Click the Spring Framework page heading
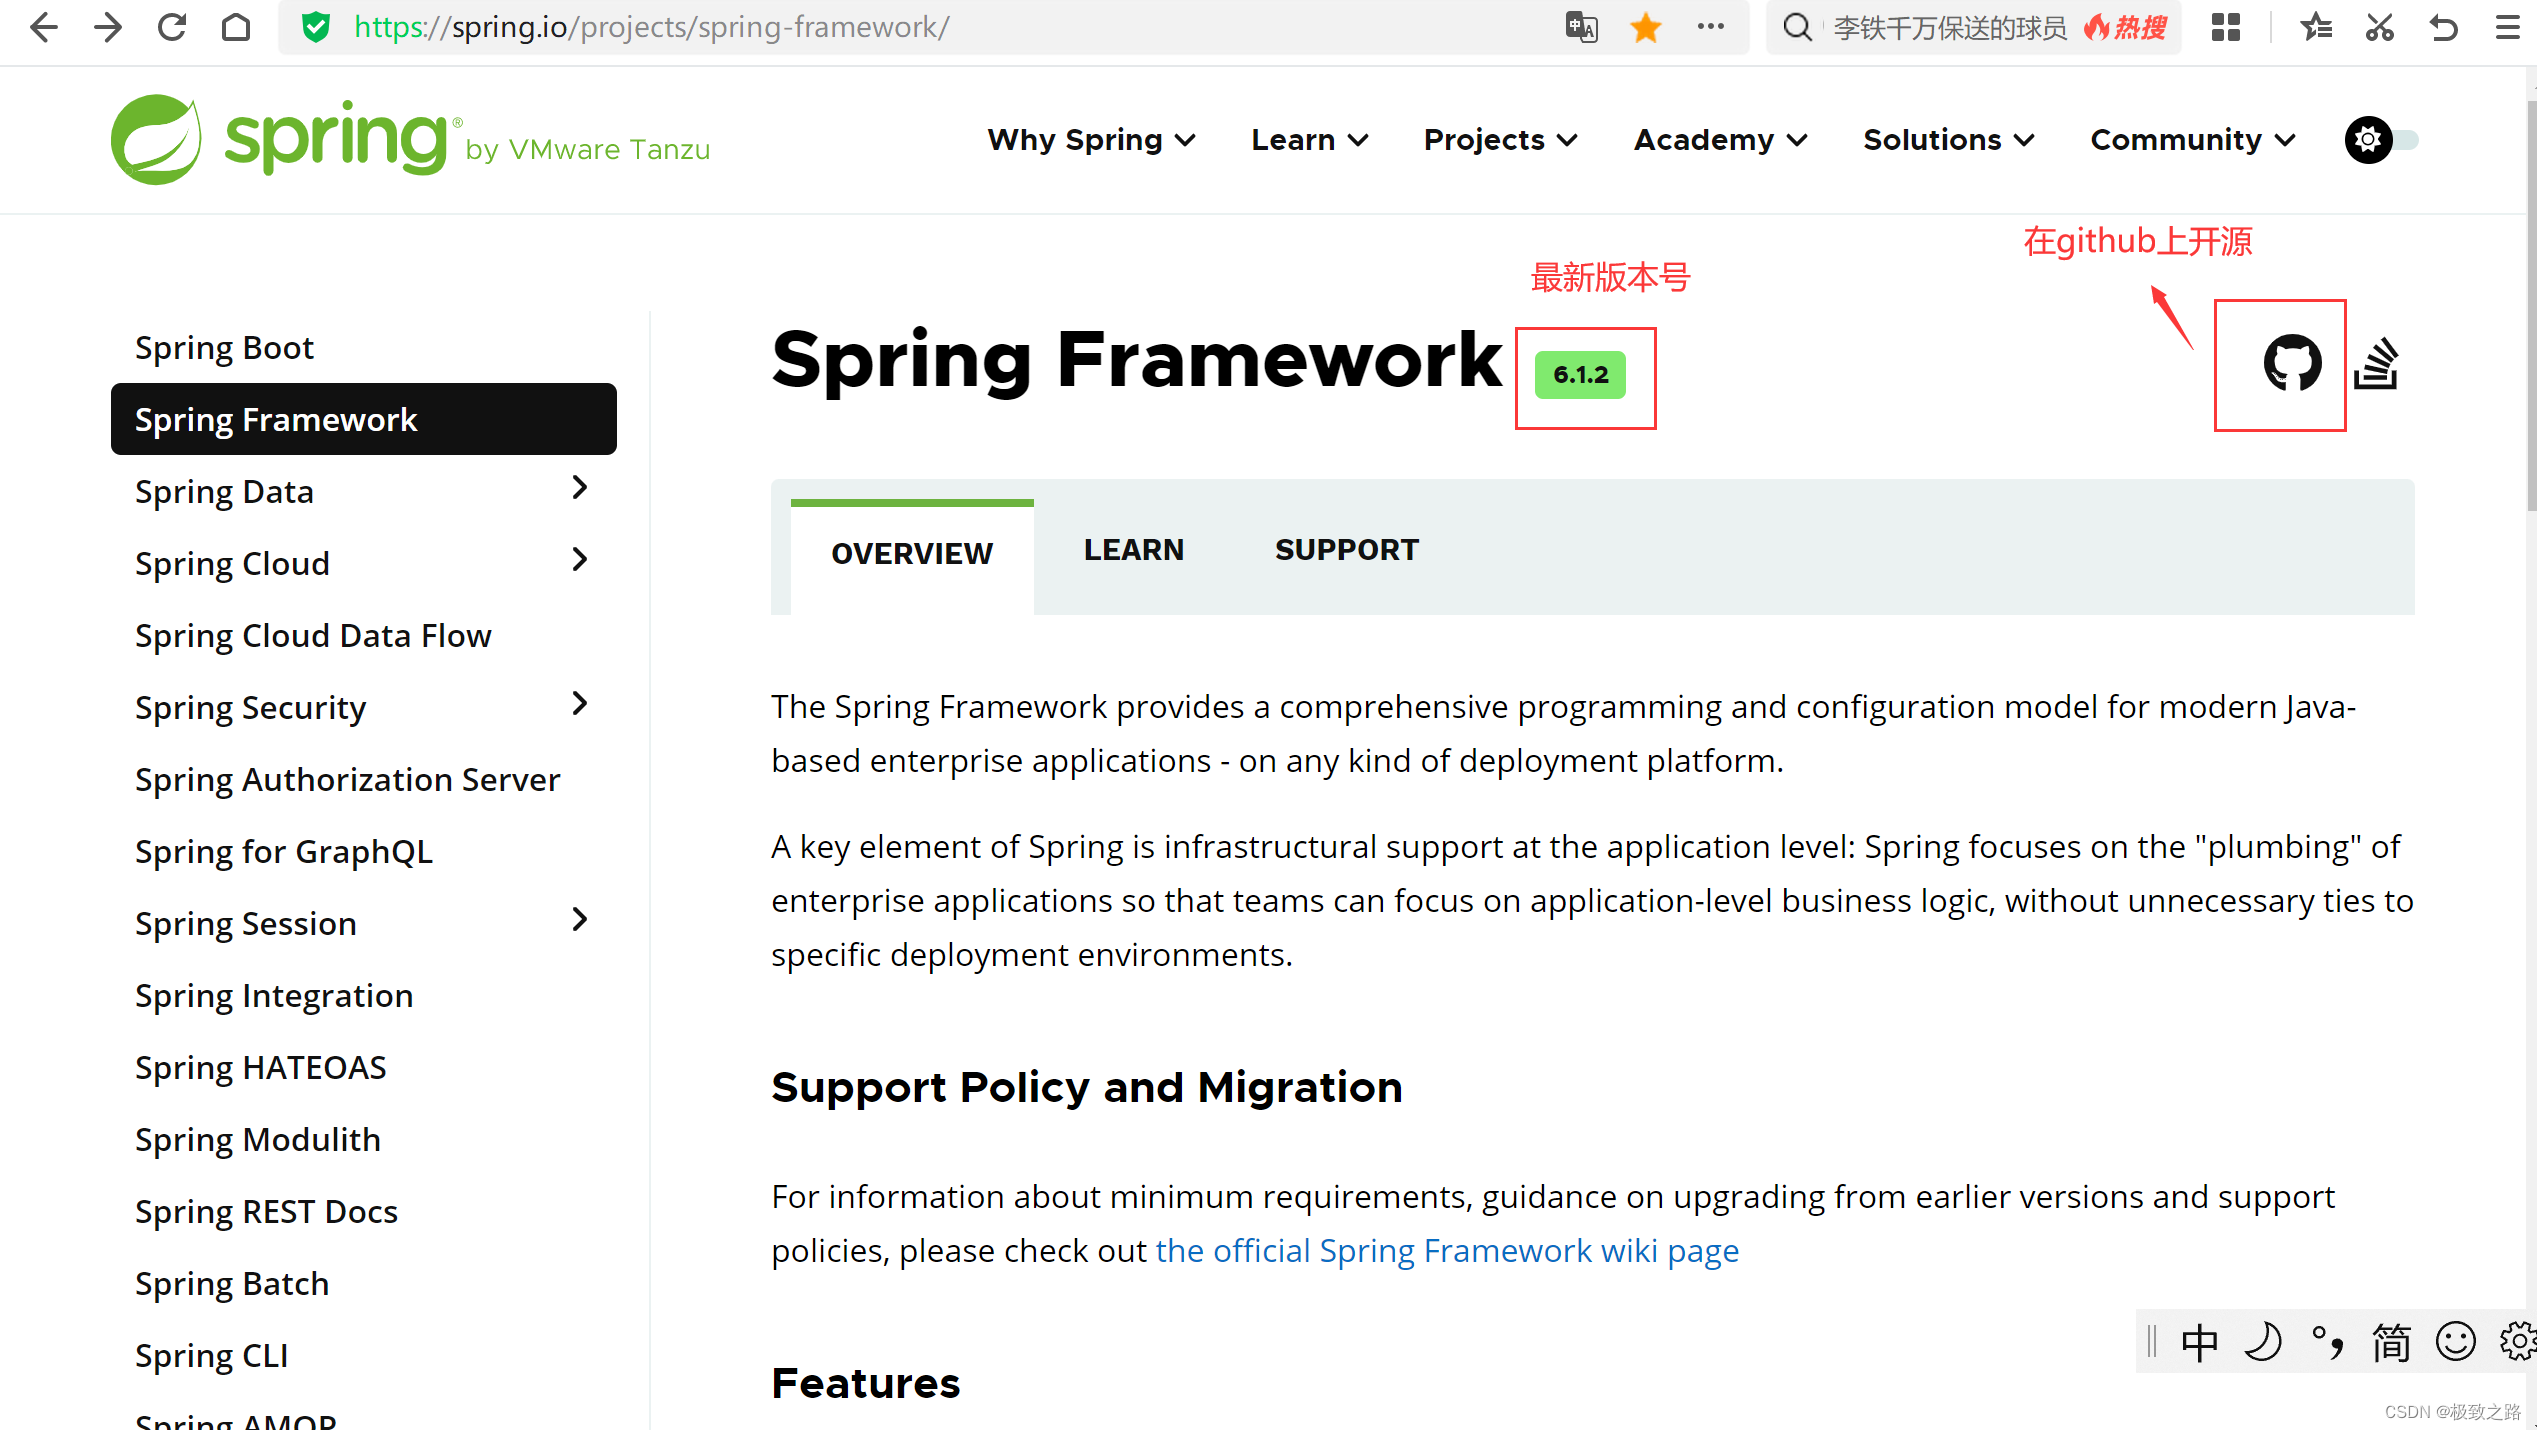 click(x=1136, y=359)
